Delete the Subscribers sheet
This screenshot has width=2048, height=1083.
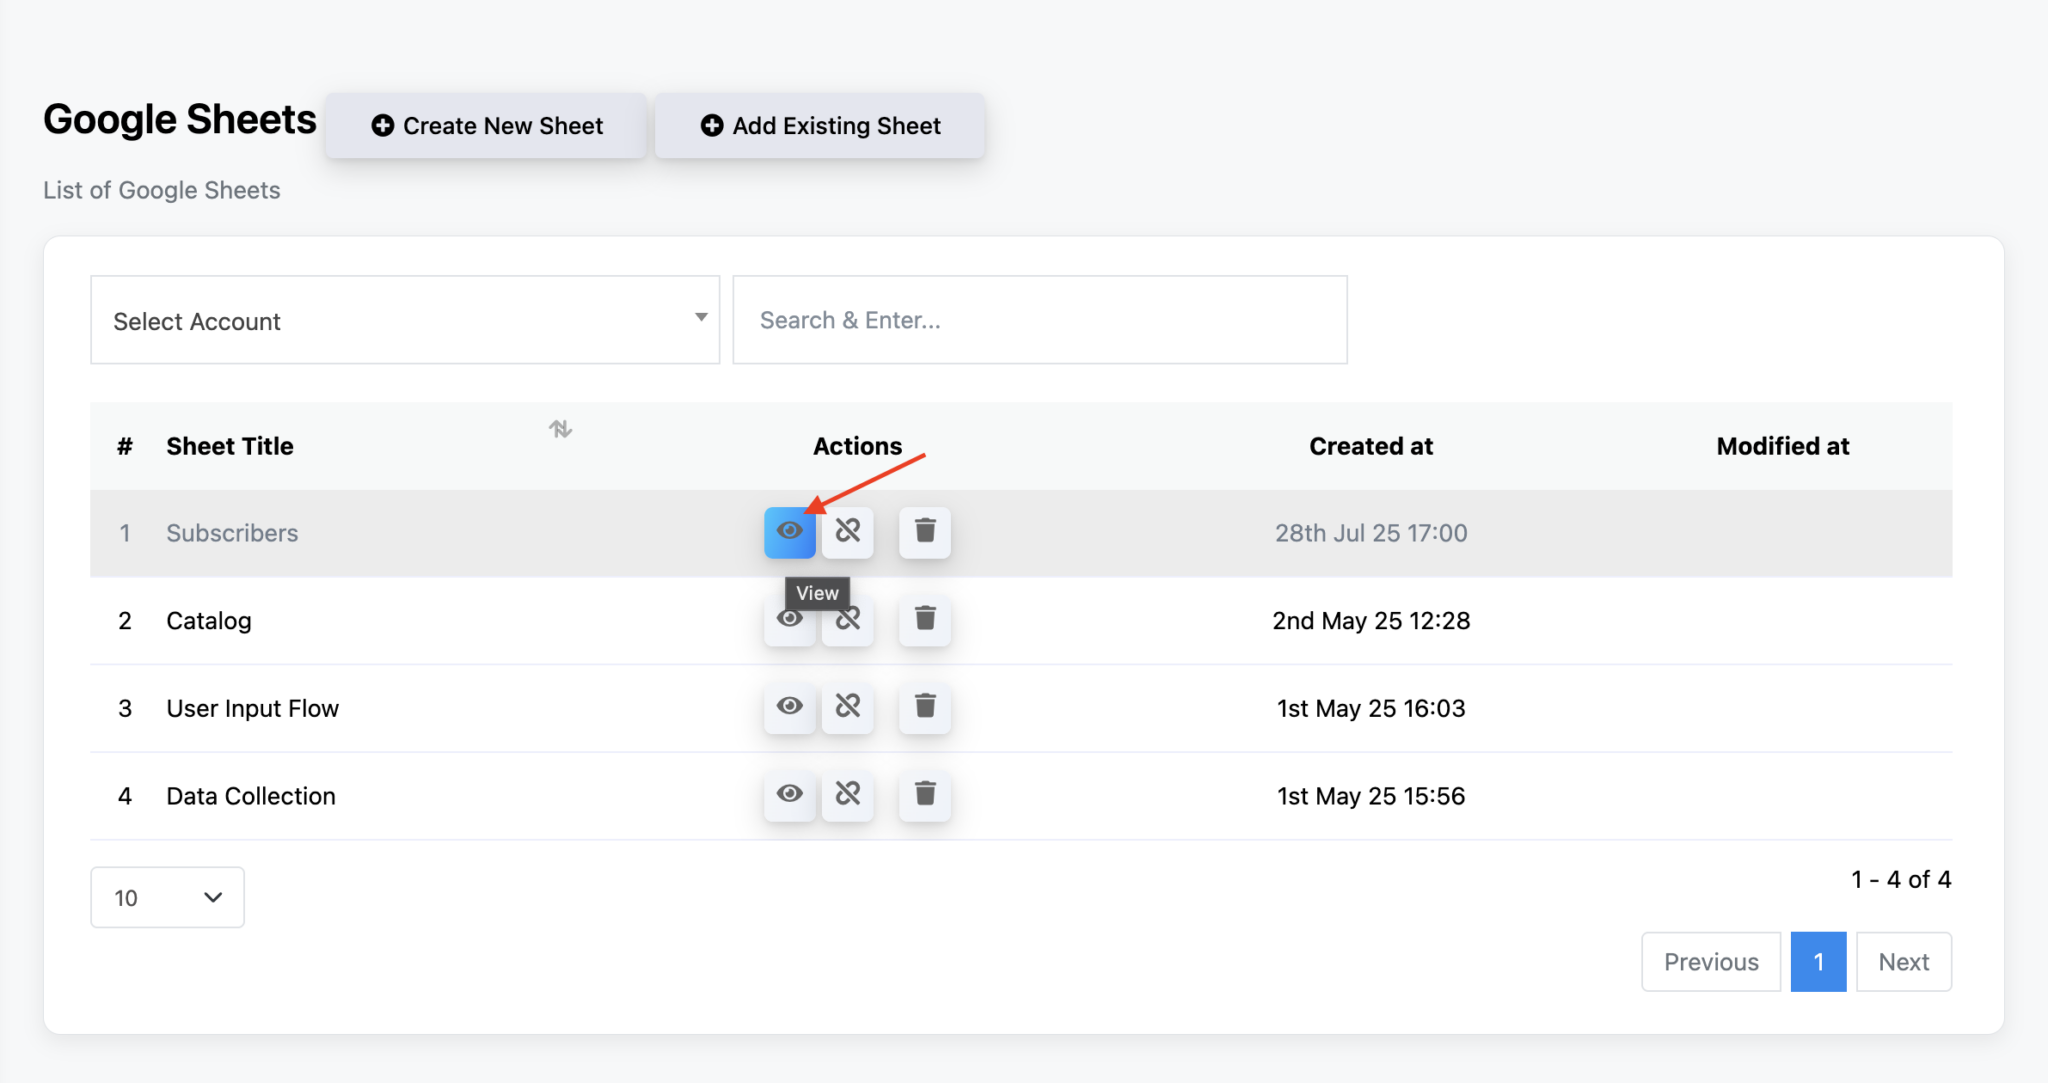tap(925, 532)
